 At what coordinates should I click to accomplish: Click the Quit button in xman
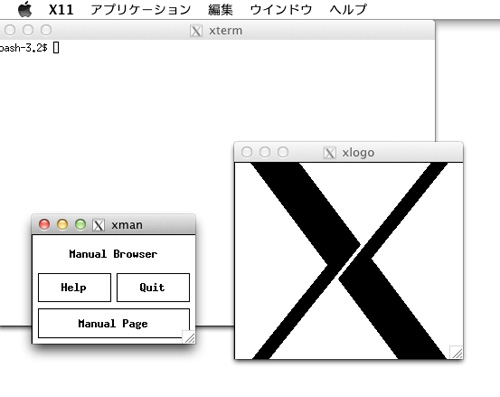(153, 287)
